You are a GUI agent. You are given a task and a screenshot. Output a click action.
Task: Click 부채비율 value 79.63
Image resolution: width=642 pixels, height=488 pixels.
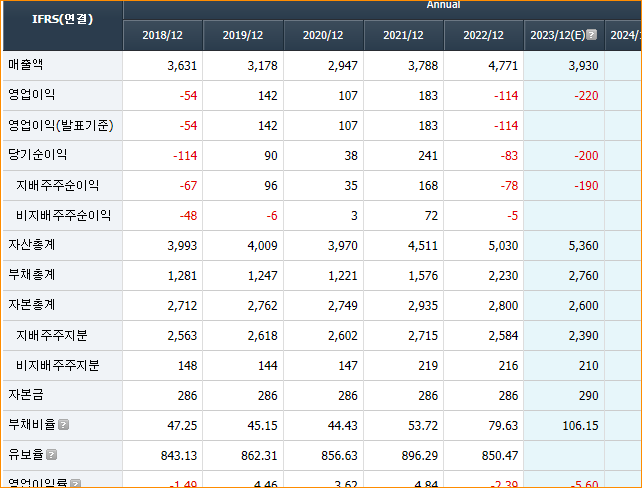[503, 426]
